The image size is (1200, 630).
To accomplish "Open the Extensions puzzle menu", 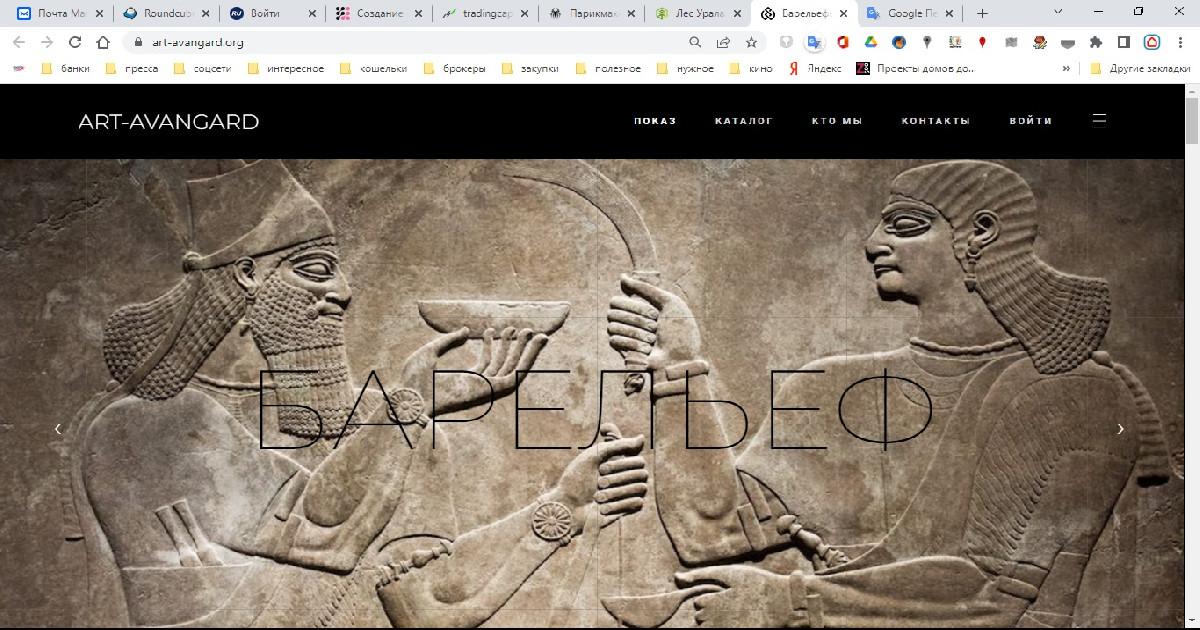I will (x=1096, y=42).
